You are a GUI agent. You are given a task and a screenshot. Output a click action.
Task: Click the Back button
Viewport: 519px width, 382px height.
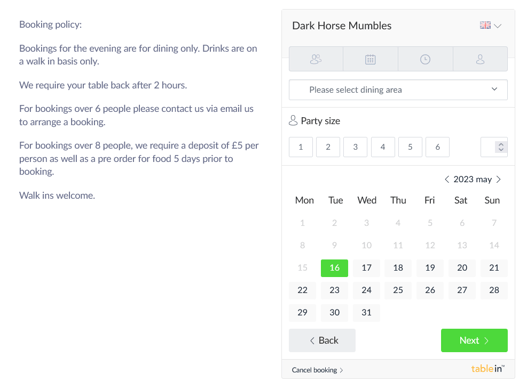[322, 340]
